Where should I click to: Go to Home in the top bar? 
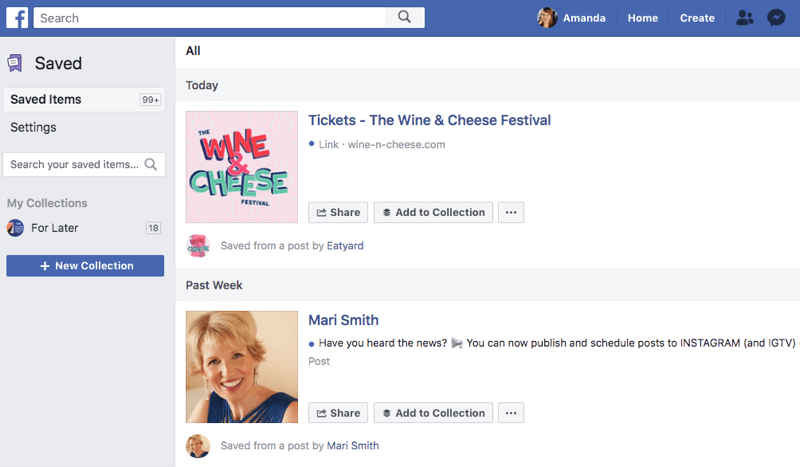click(x=642, y=18)
